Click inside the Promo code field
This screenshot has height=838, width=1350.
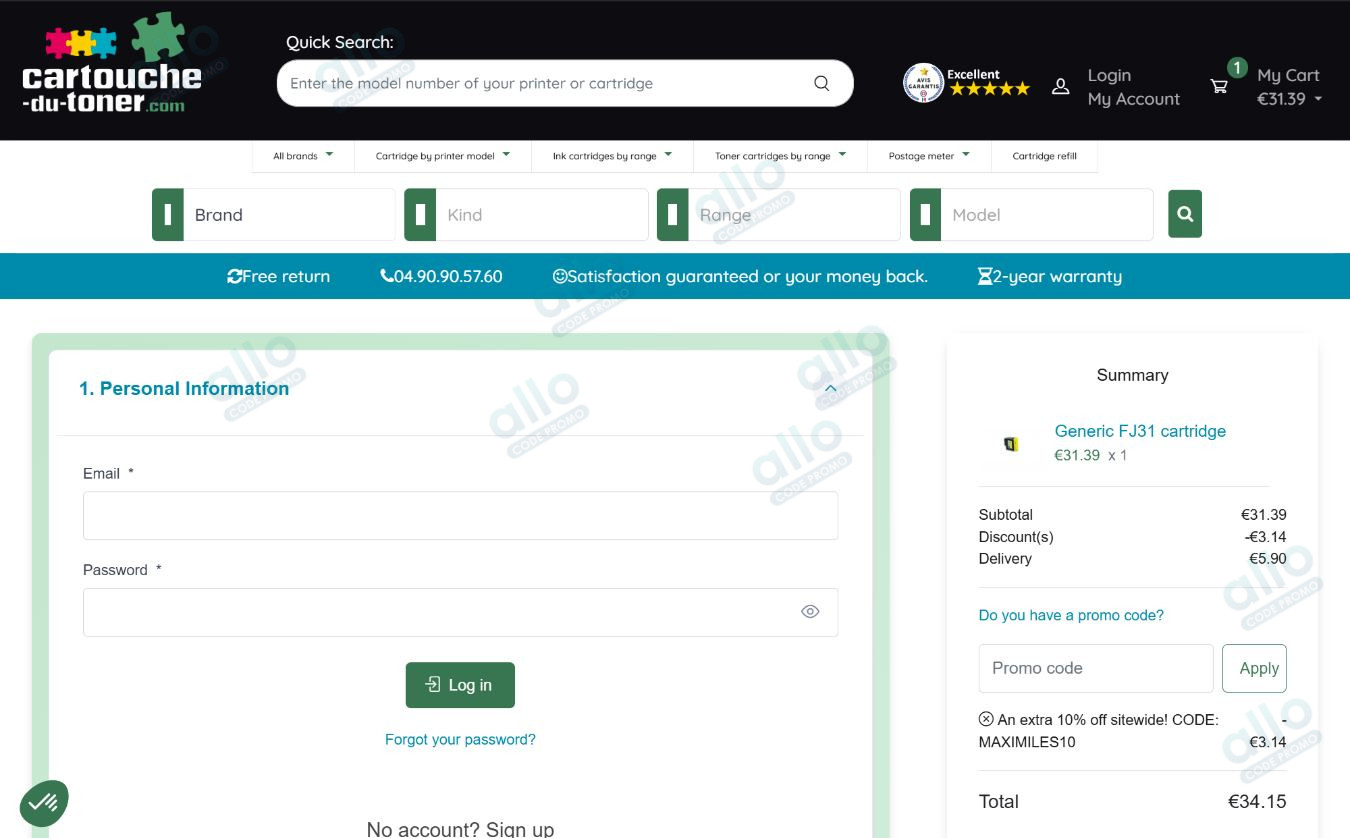point(1095,668)
